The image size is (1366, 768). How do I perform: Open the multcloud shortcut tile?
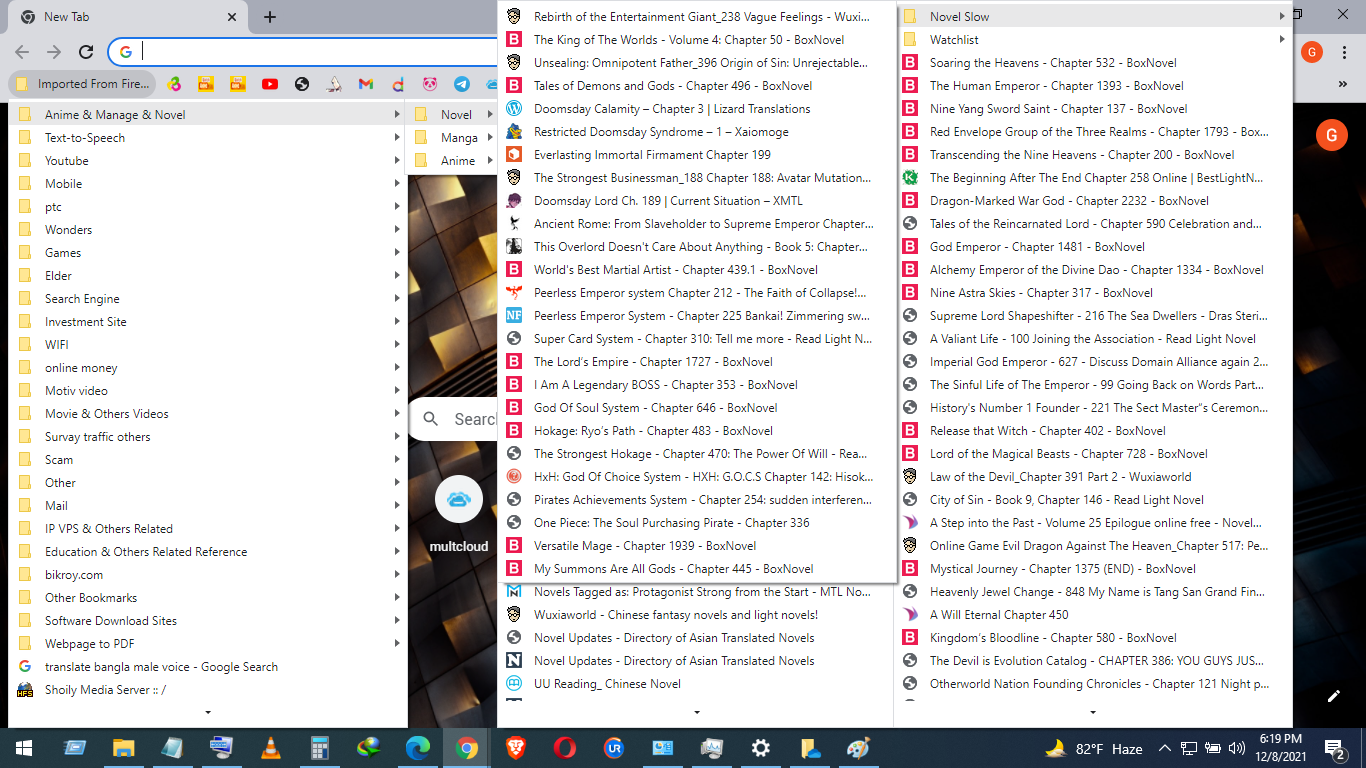[459, 516]
